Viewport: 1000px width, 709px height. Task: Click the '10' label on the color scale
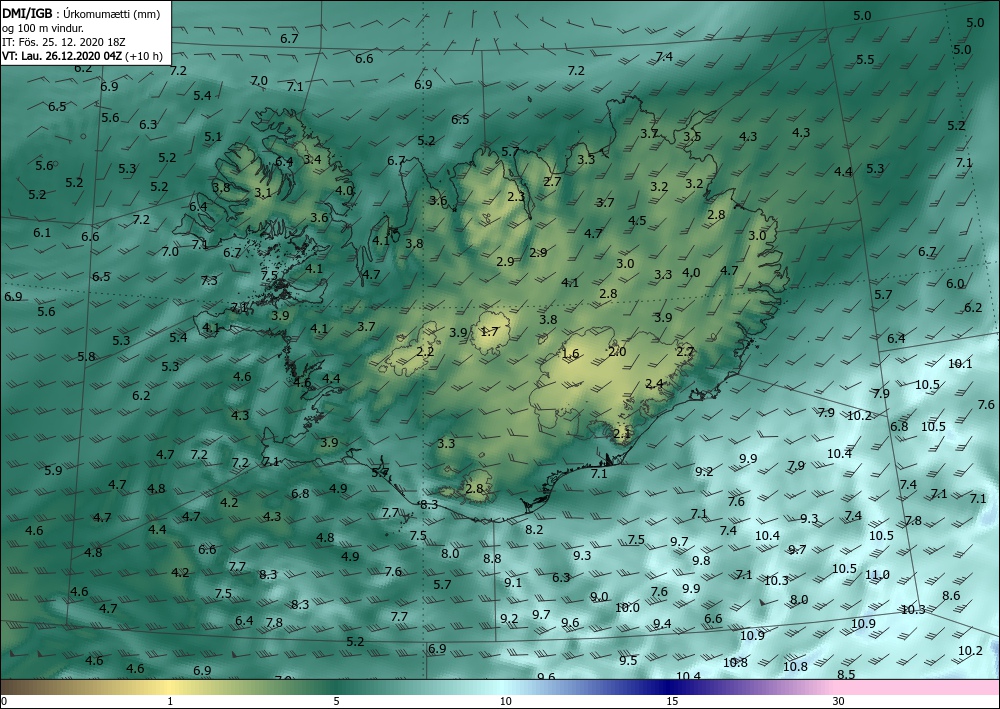point(505,702)
